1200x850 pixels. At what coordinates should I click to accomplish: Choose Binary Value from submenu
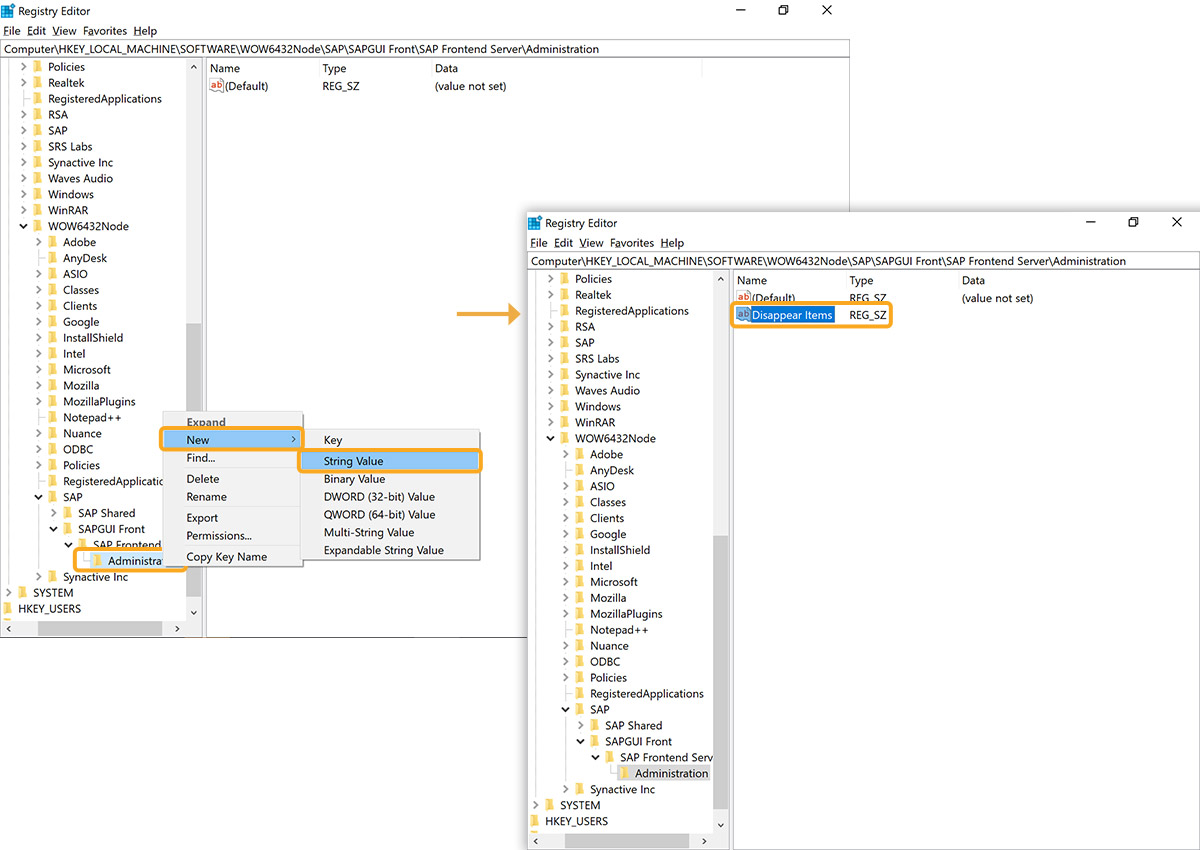[390, 479]
